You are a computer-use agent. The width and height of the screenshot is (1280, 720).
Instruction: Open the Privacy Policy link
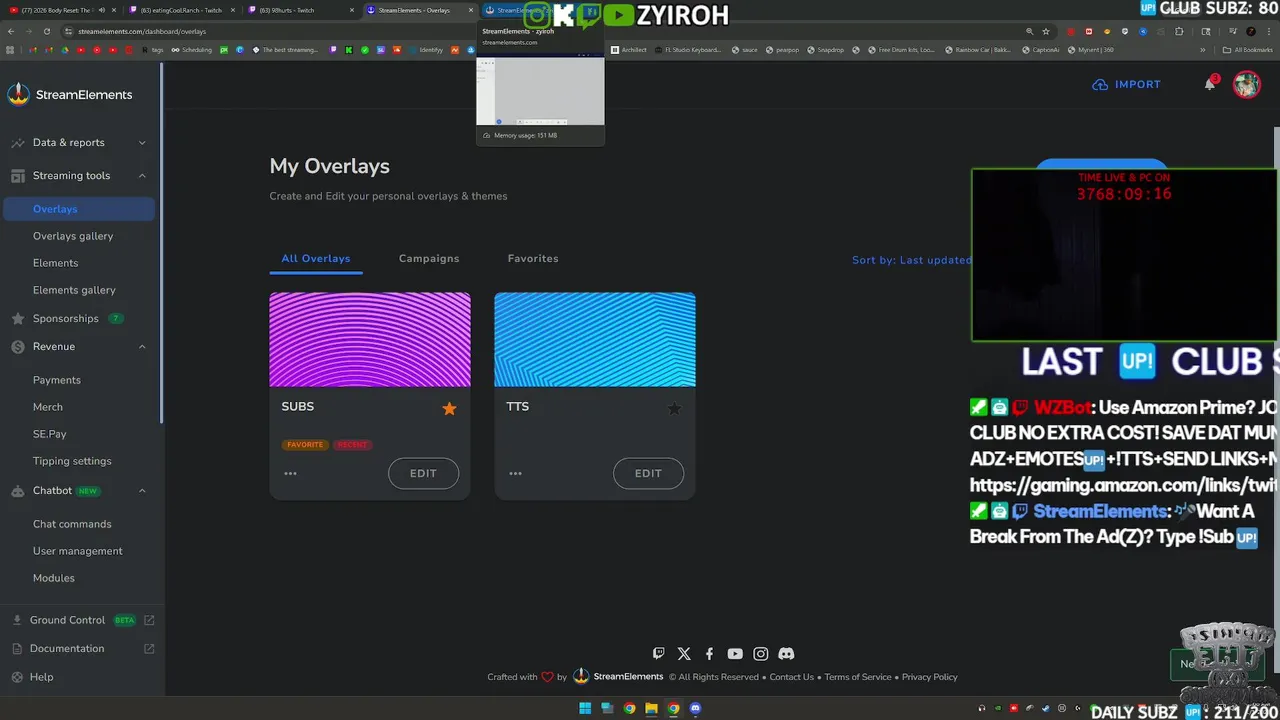[x=930, y=677]
